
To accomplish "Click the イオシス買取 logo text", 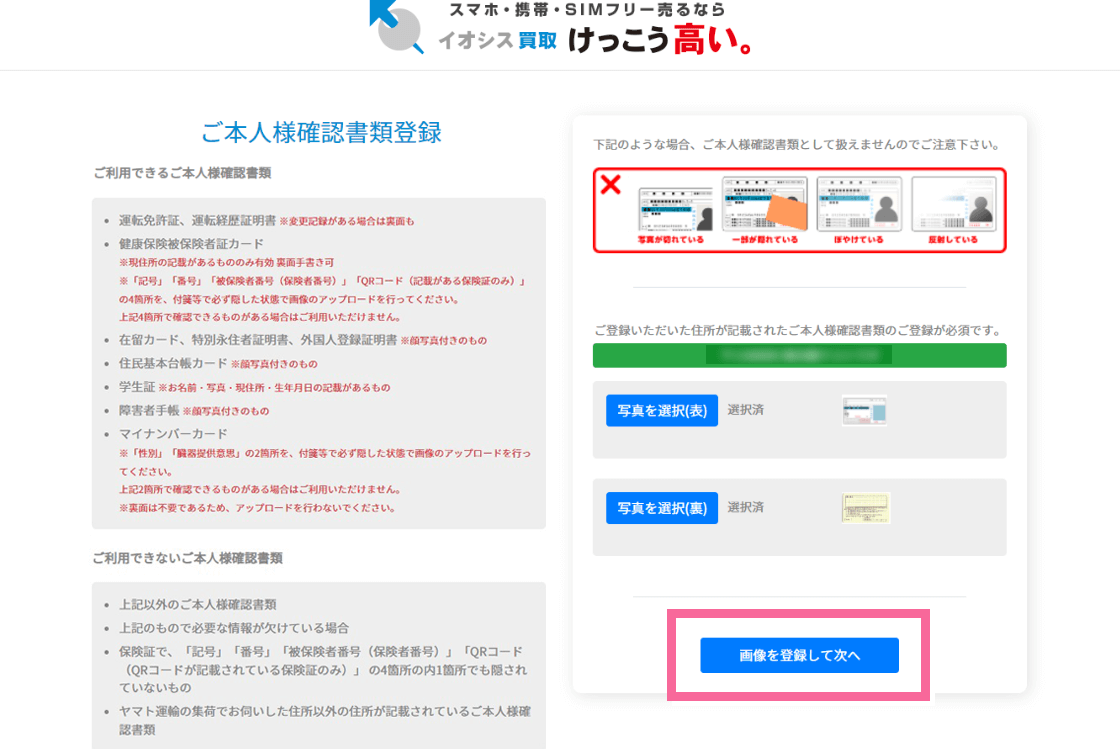I will (497, 41).
